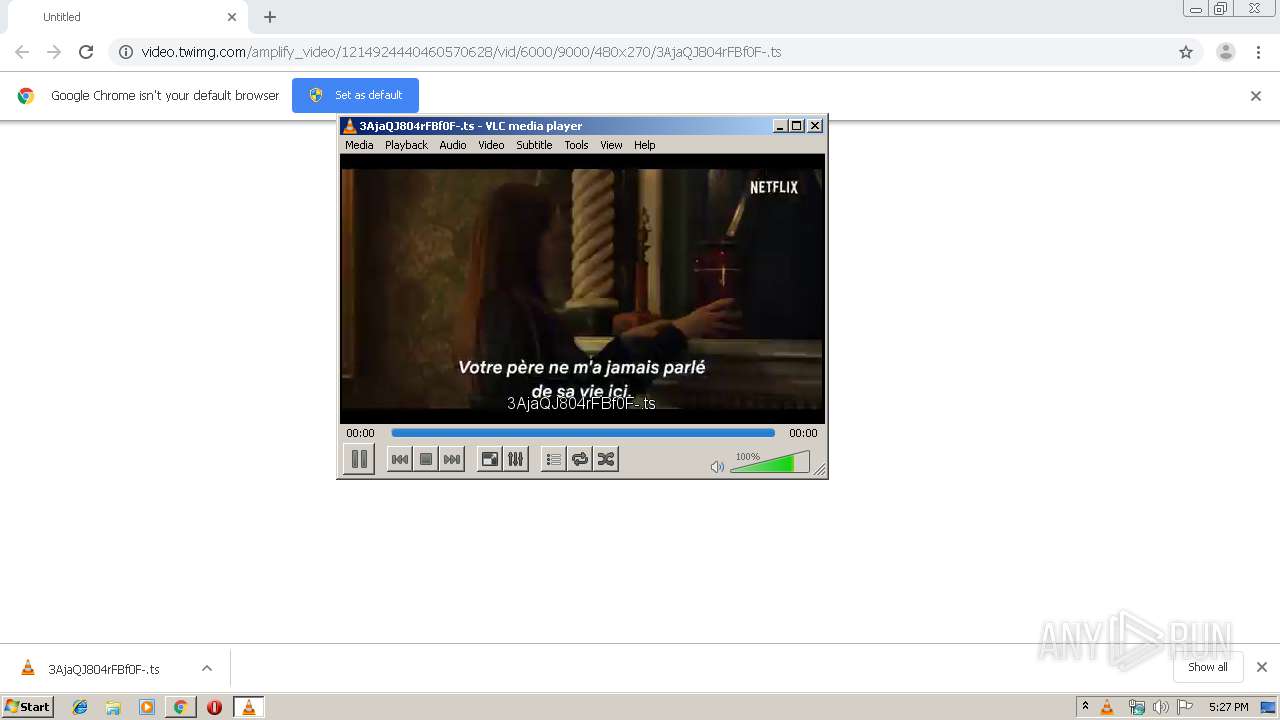Click Chrome back navigation arrow
This screenshot has height=720, width=1280.
[22, 52]
